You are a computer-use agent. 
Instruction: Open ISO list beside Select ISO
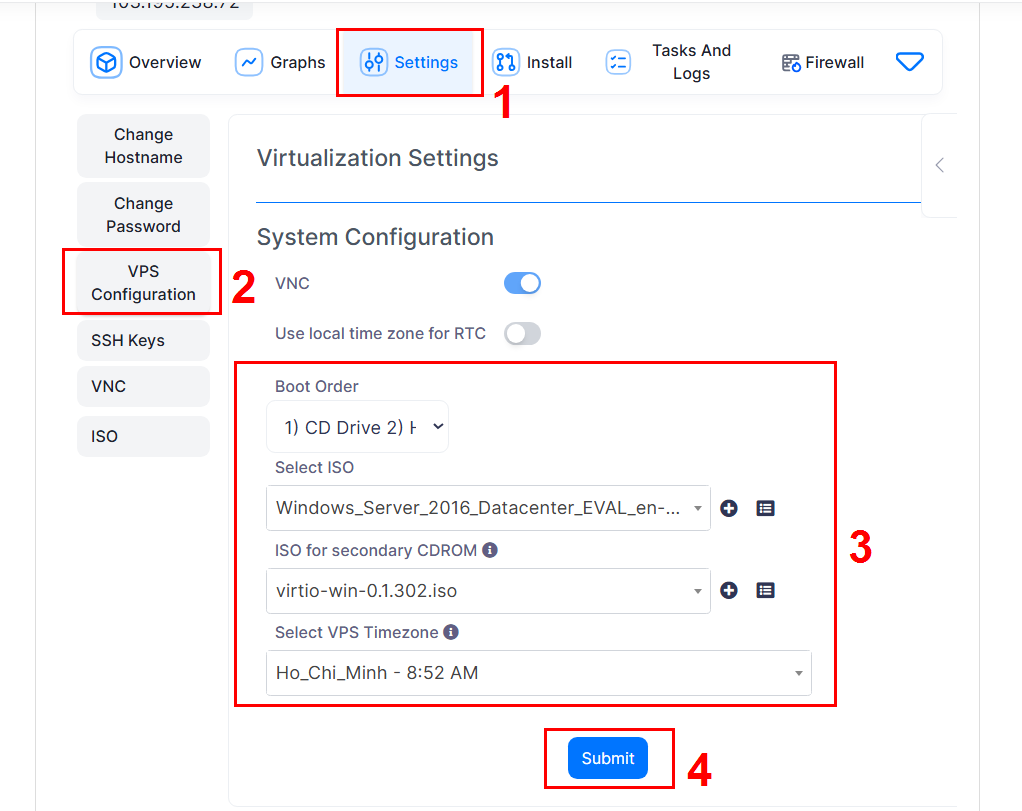(x=765, y=509)
